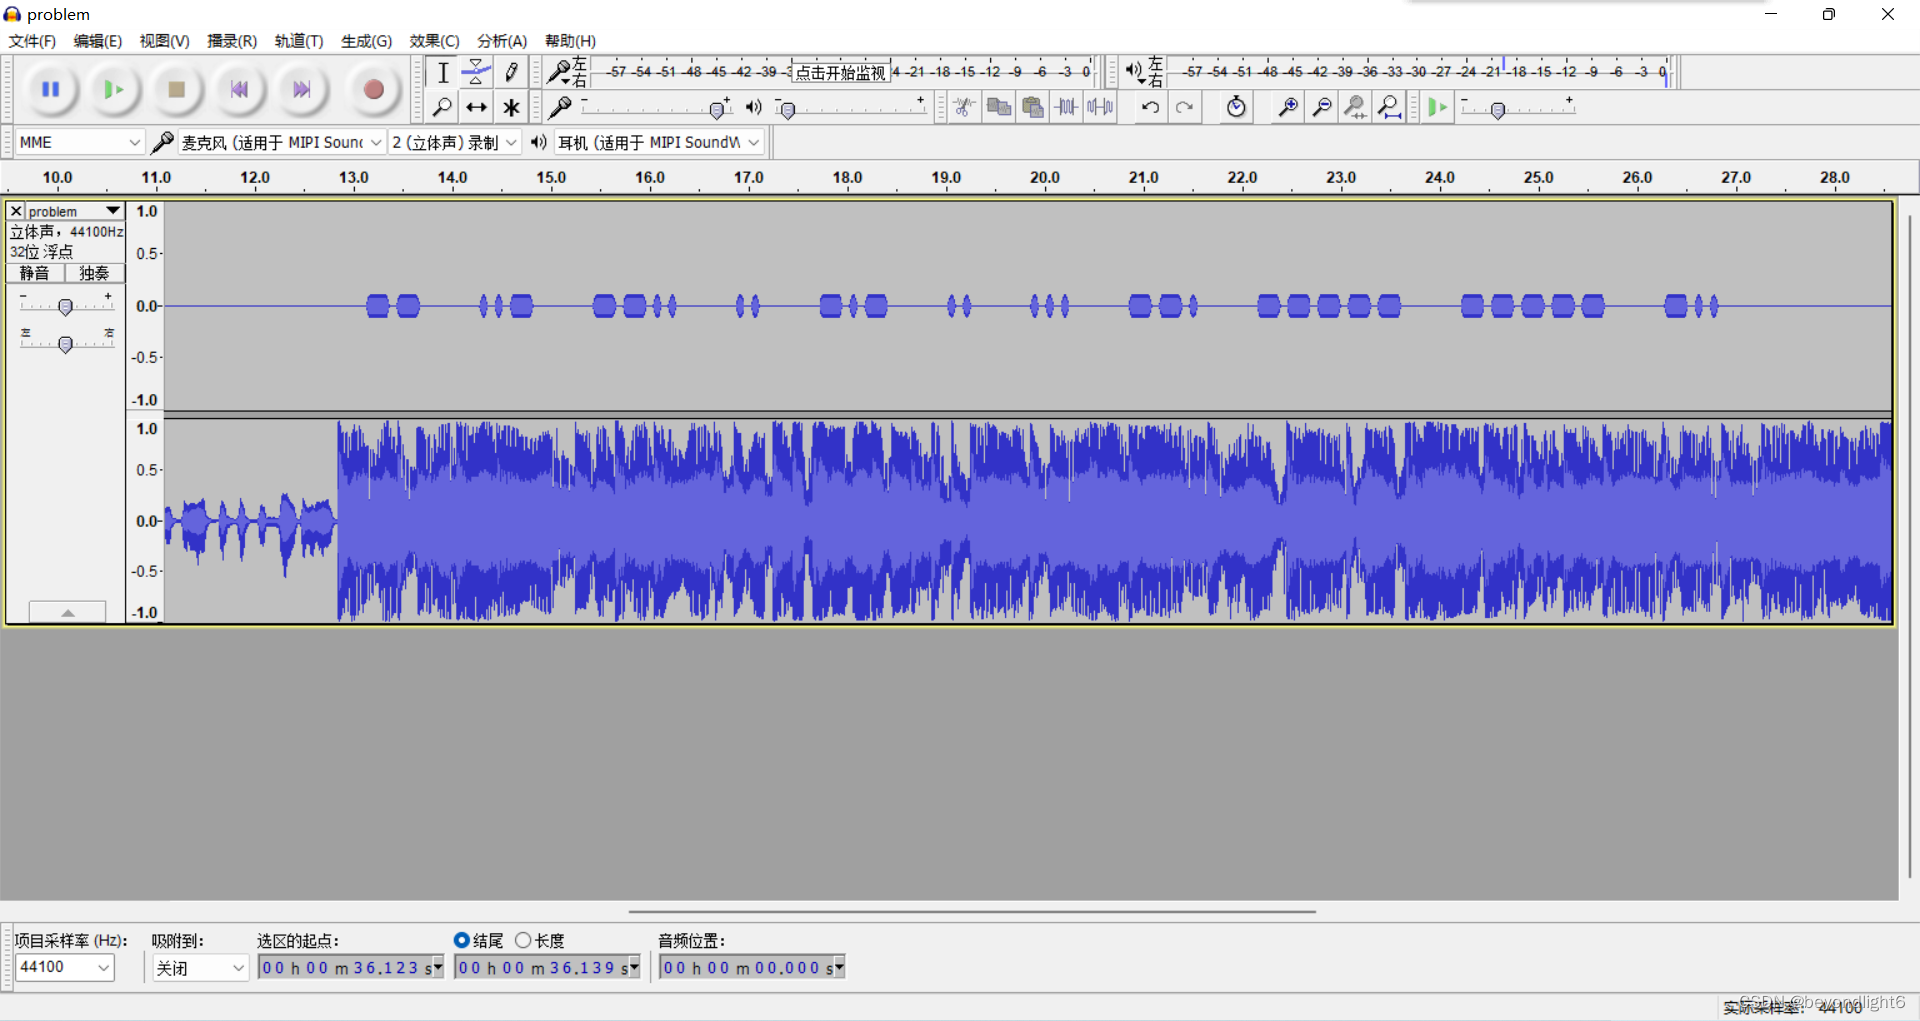Close the problem track with X
The width and height of the screenshot is (1920, 1021).
[x=16, y=211]
